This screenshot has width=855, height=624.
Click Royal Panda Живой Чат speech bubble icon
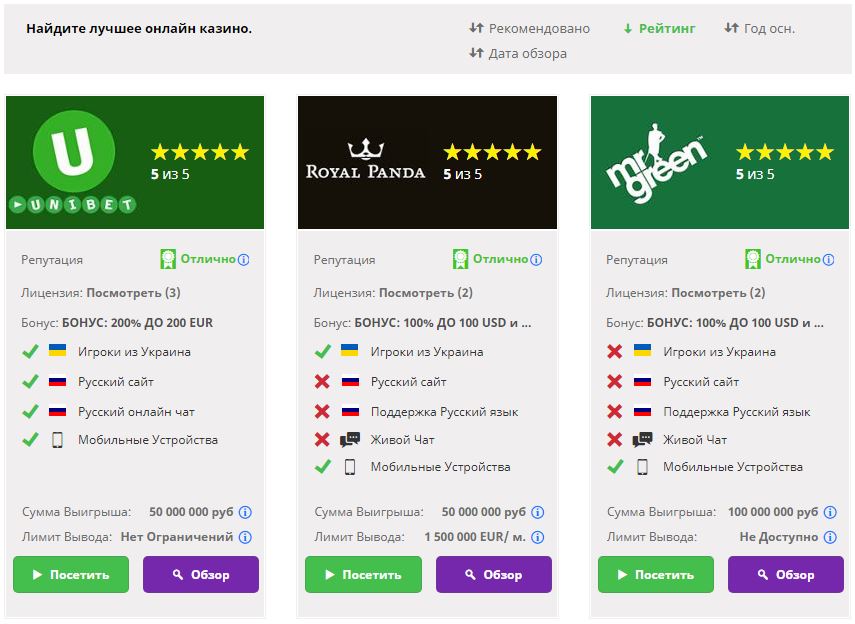pyautogui.click(x=350, y=439)
